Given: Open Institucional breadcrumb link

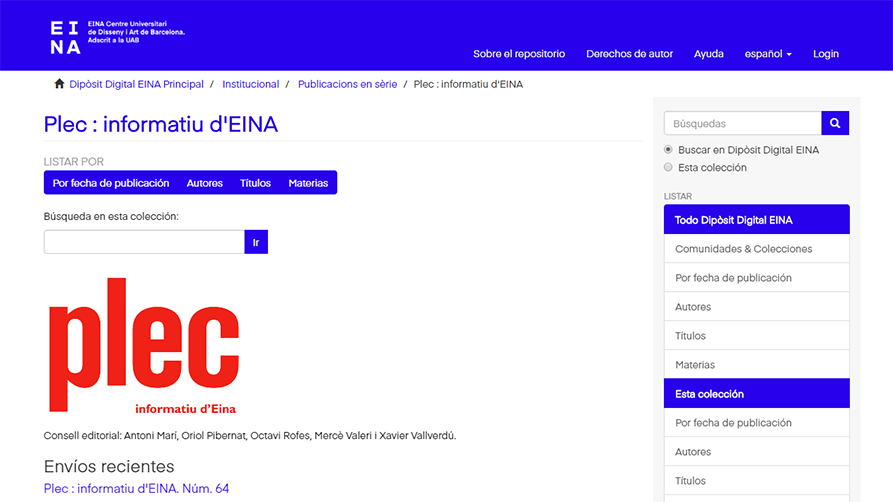Looking at the screenshot, I should click(251, 84).
